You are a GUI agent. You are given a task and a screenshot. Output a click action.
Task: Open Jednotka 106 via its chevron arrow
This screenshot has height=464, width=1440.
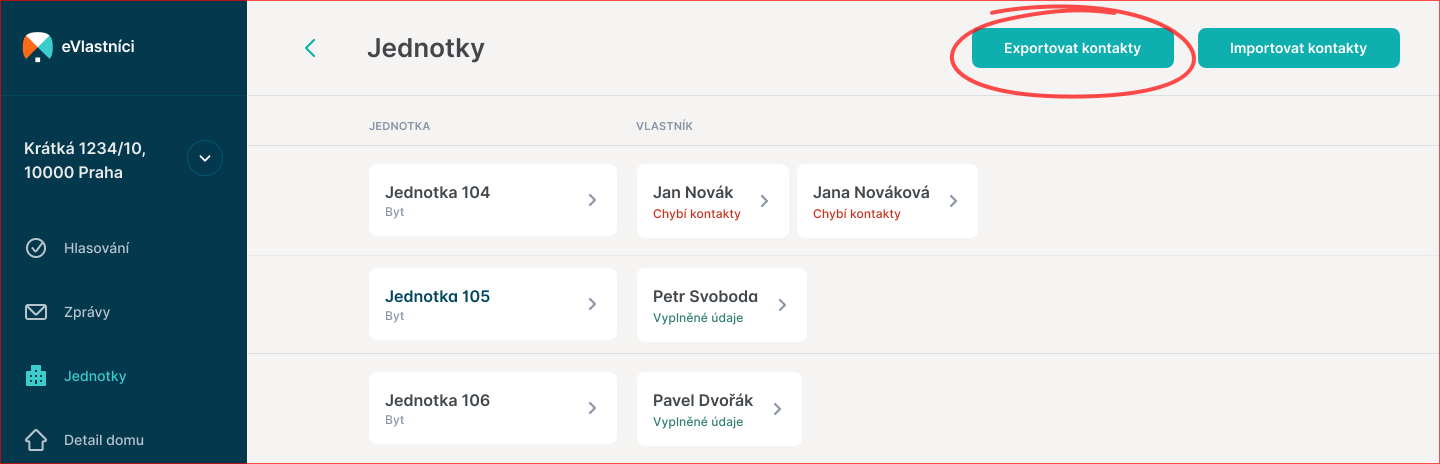592,408
